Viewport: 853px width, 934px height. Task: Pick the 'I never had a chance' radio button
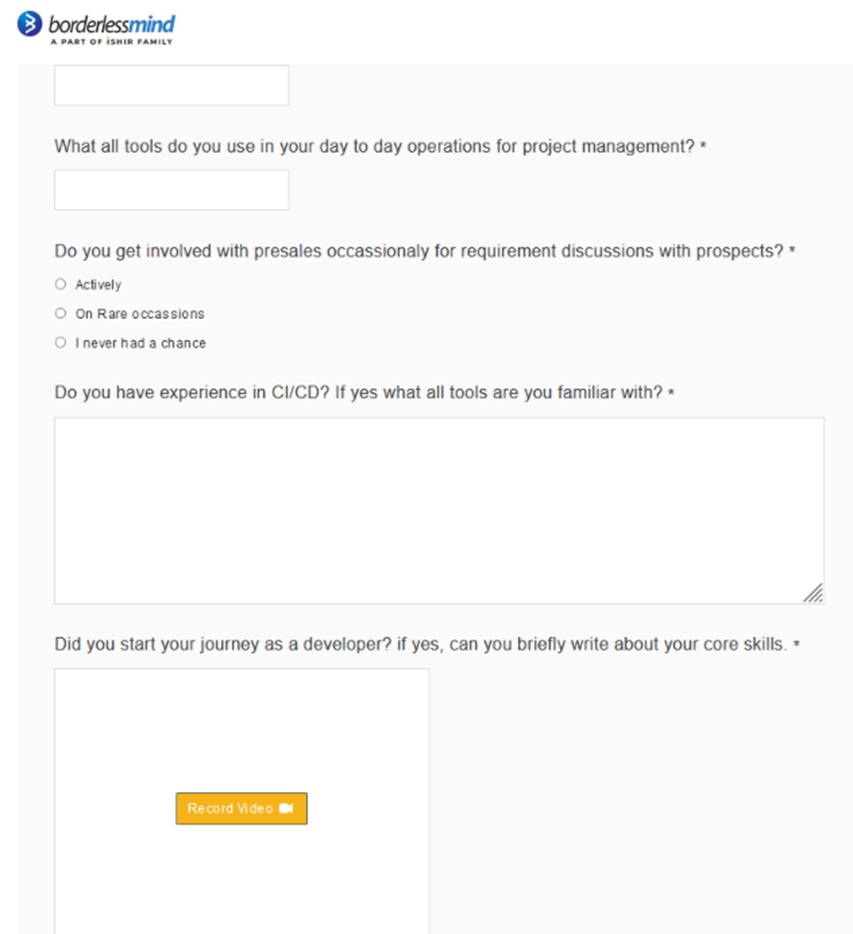click(61, 342)
